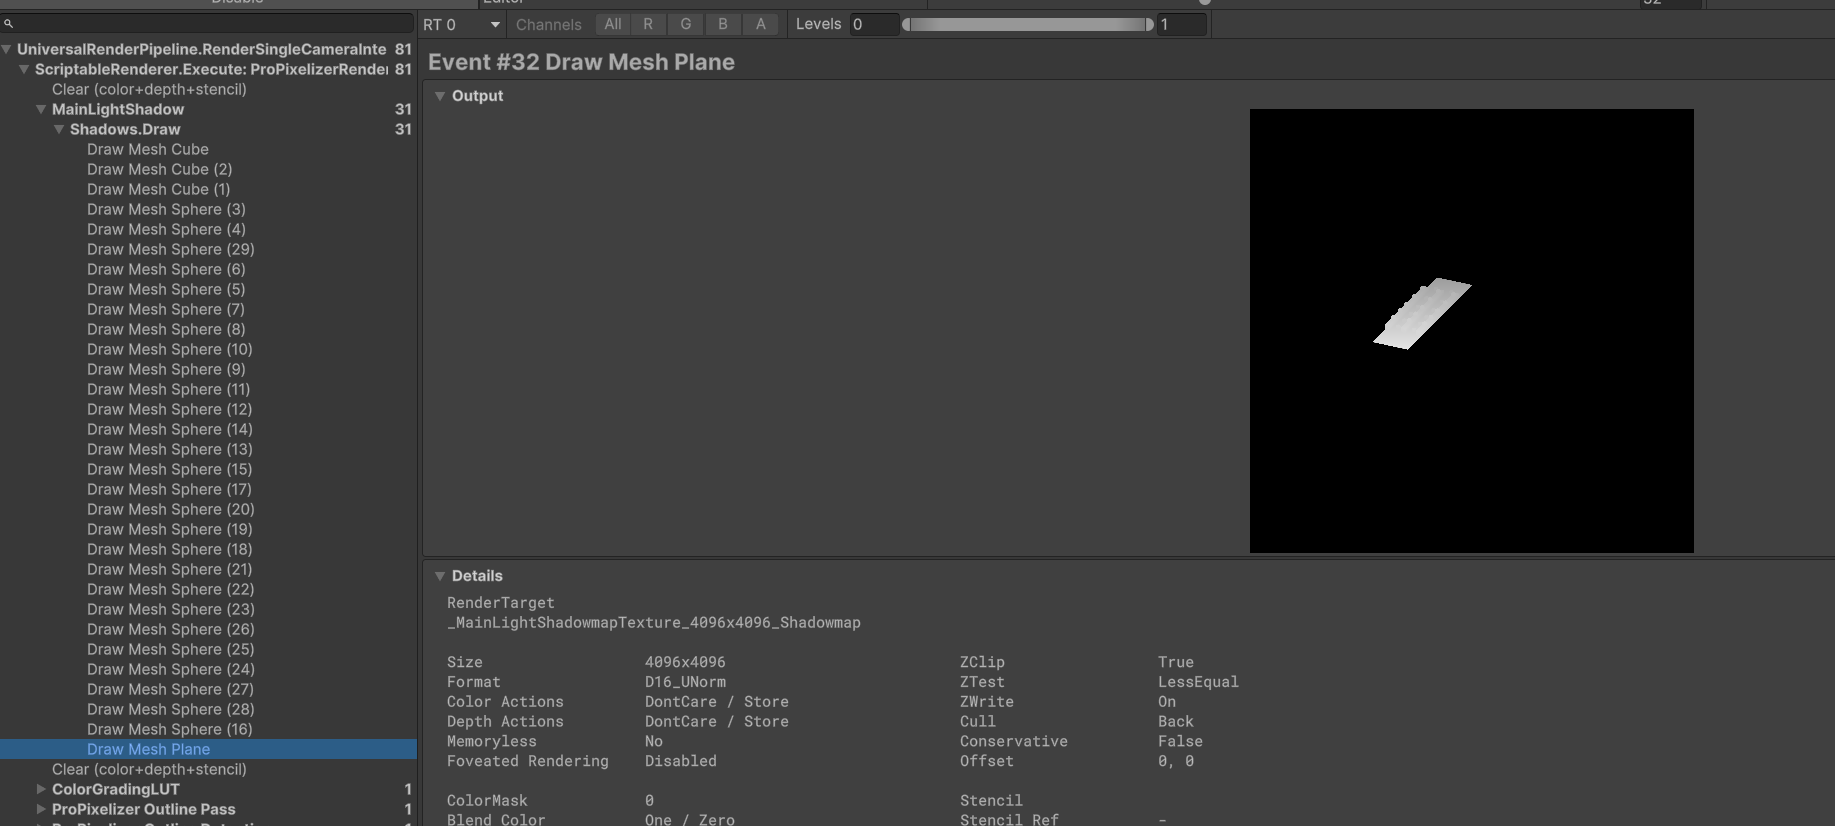Viewport: 1835px width, 826px height.
Task: Select Draw Mesh Sphere (17) event
Action: [x=170, y=489]
